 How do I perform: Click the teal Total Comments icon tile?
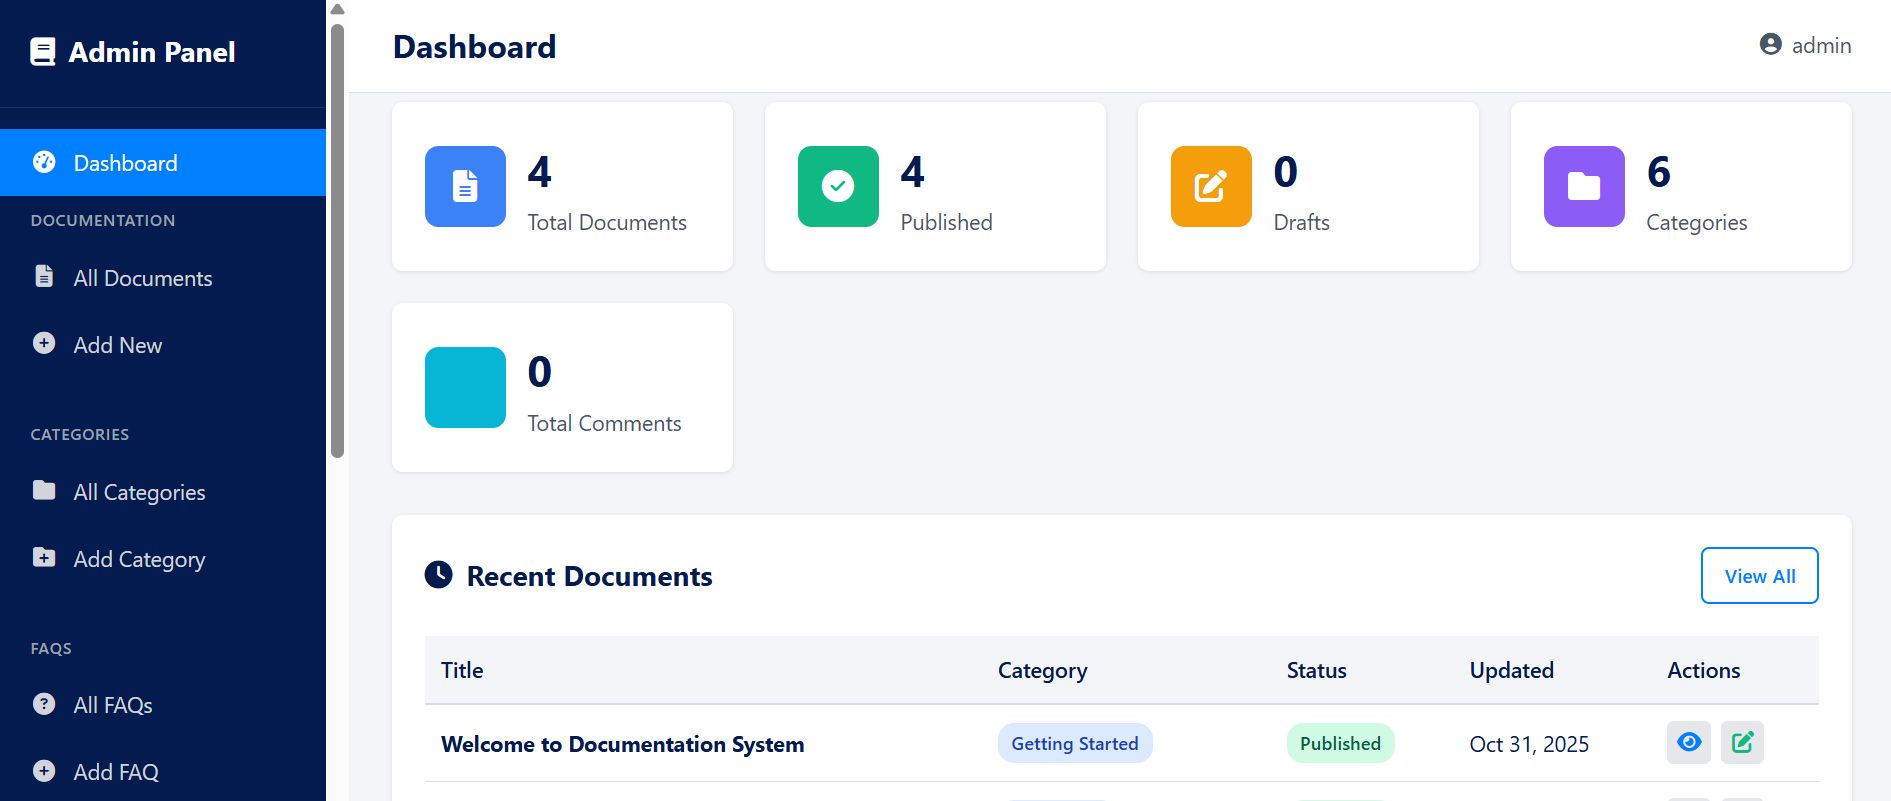(x=465, y=388)
